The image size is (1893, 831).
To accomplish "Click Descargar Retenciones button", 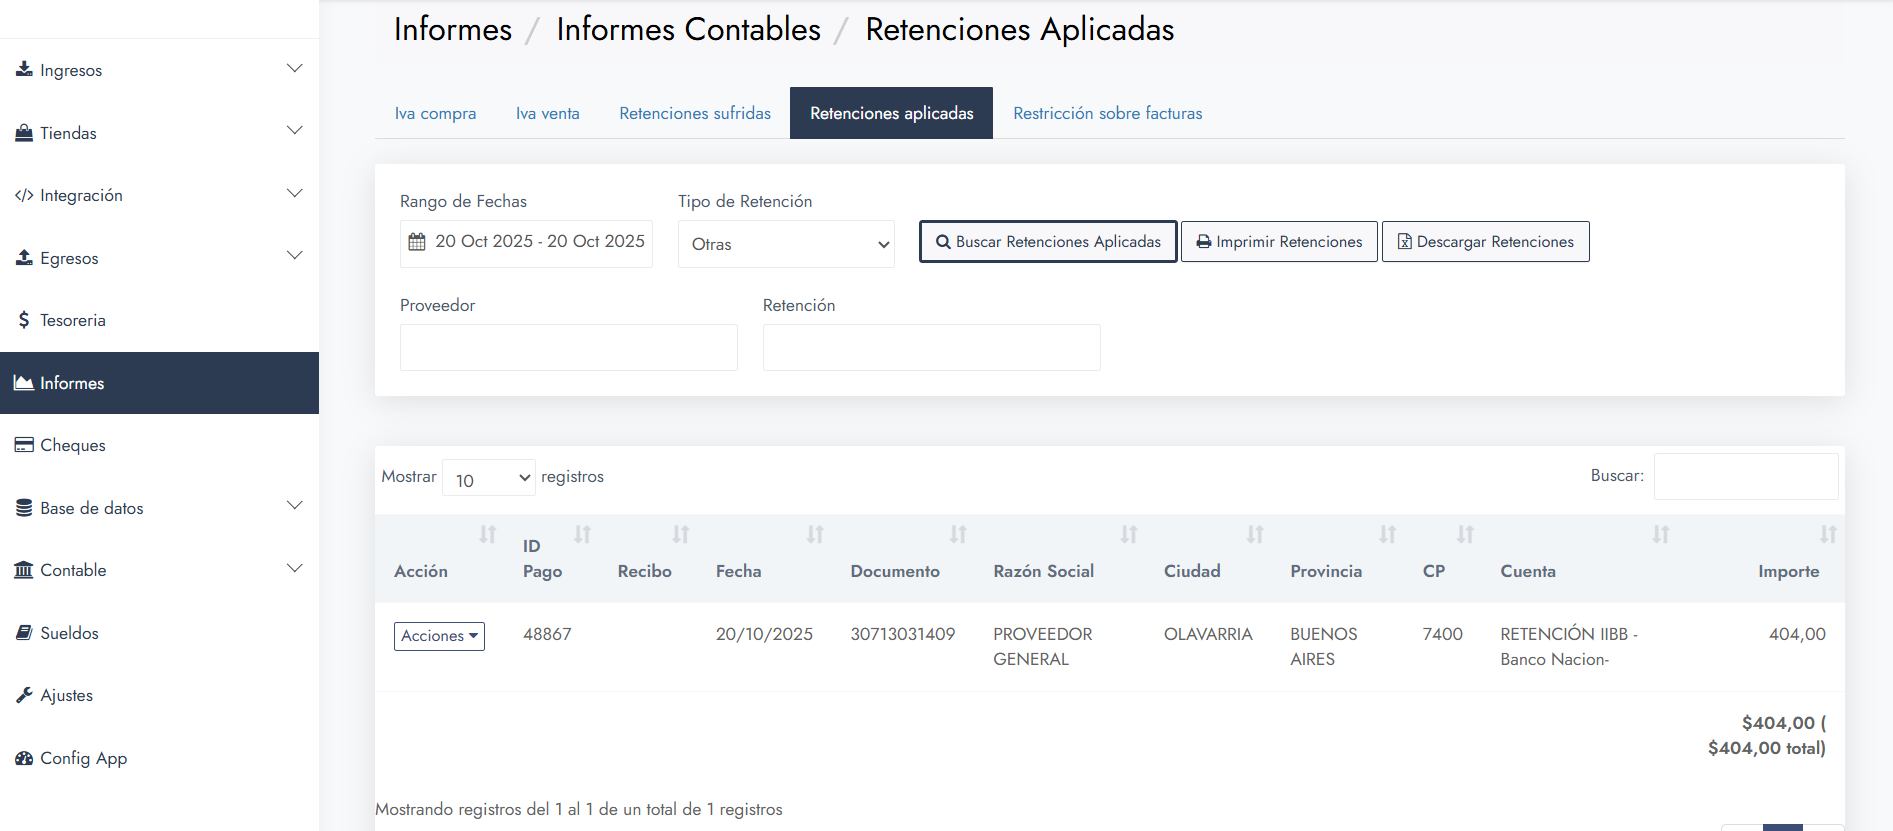I will pyautogui.click(x=1485, y=242).
